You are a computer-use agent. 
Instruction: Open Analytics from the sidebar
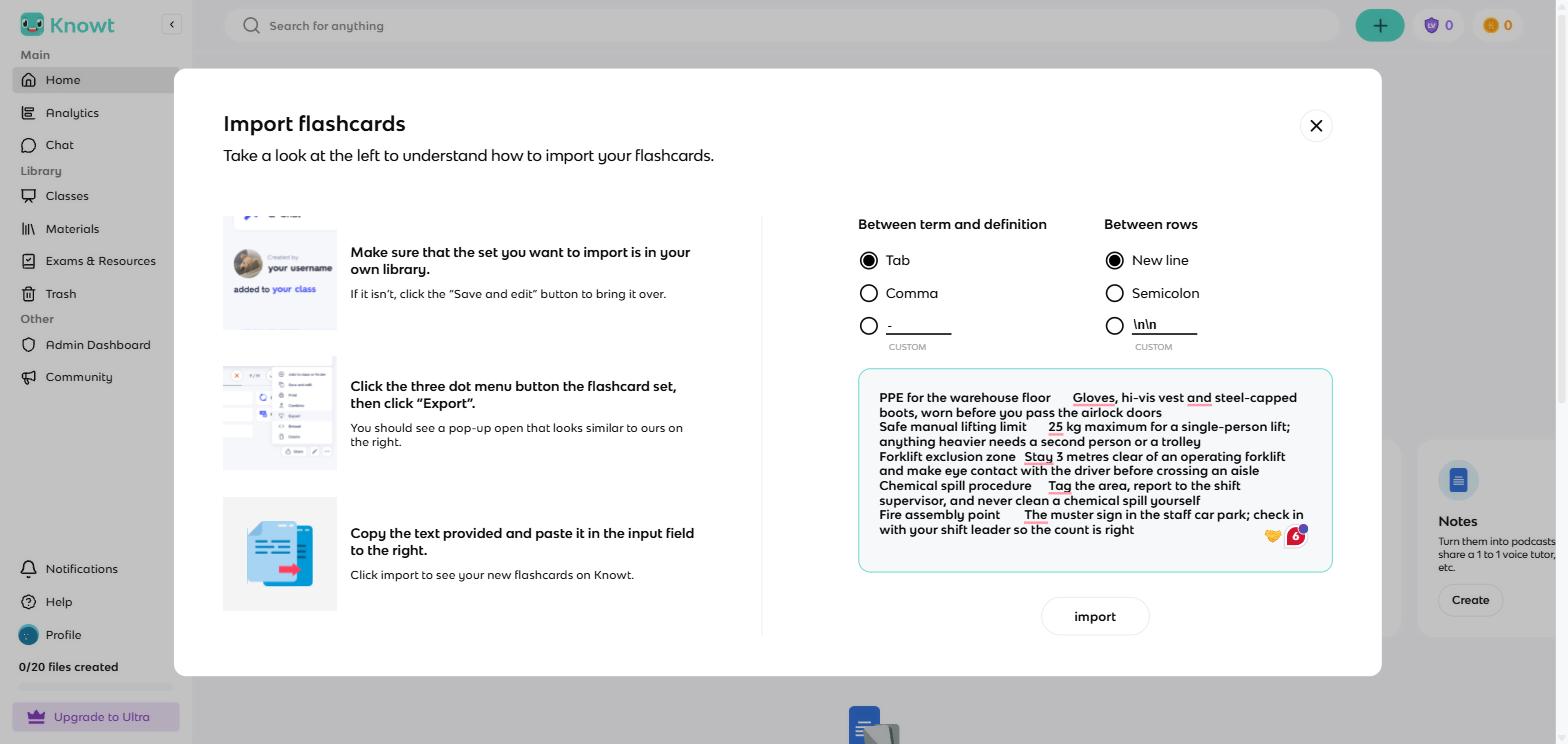96,113
